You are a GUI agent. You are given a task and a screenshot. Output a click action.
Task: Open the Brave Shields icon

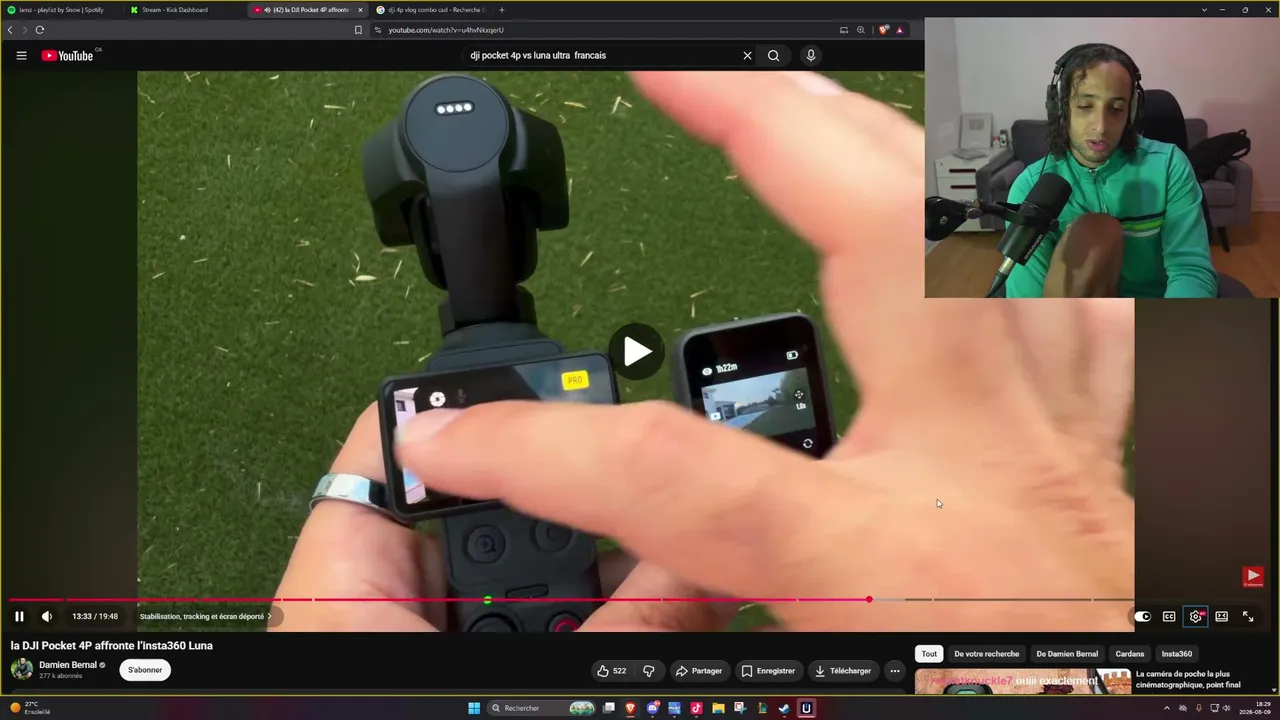(x=883, y=30)
